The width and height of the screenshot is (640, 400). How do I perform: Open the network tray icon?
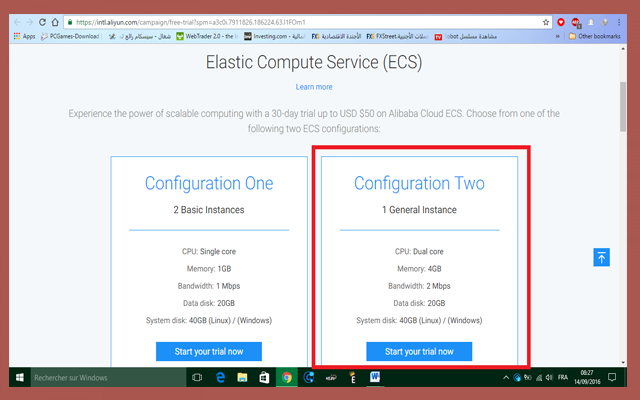coord(539,378)
